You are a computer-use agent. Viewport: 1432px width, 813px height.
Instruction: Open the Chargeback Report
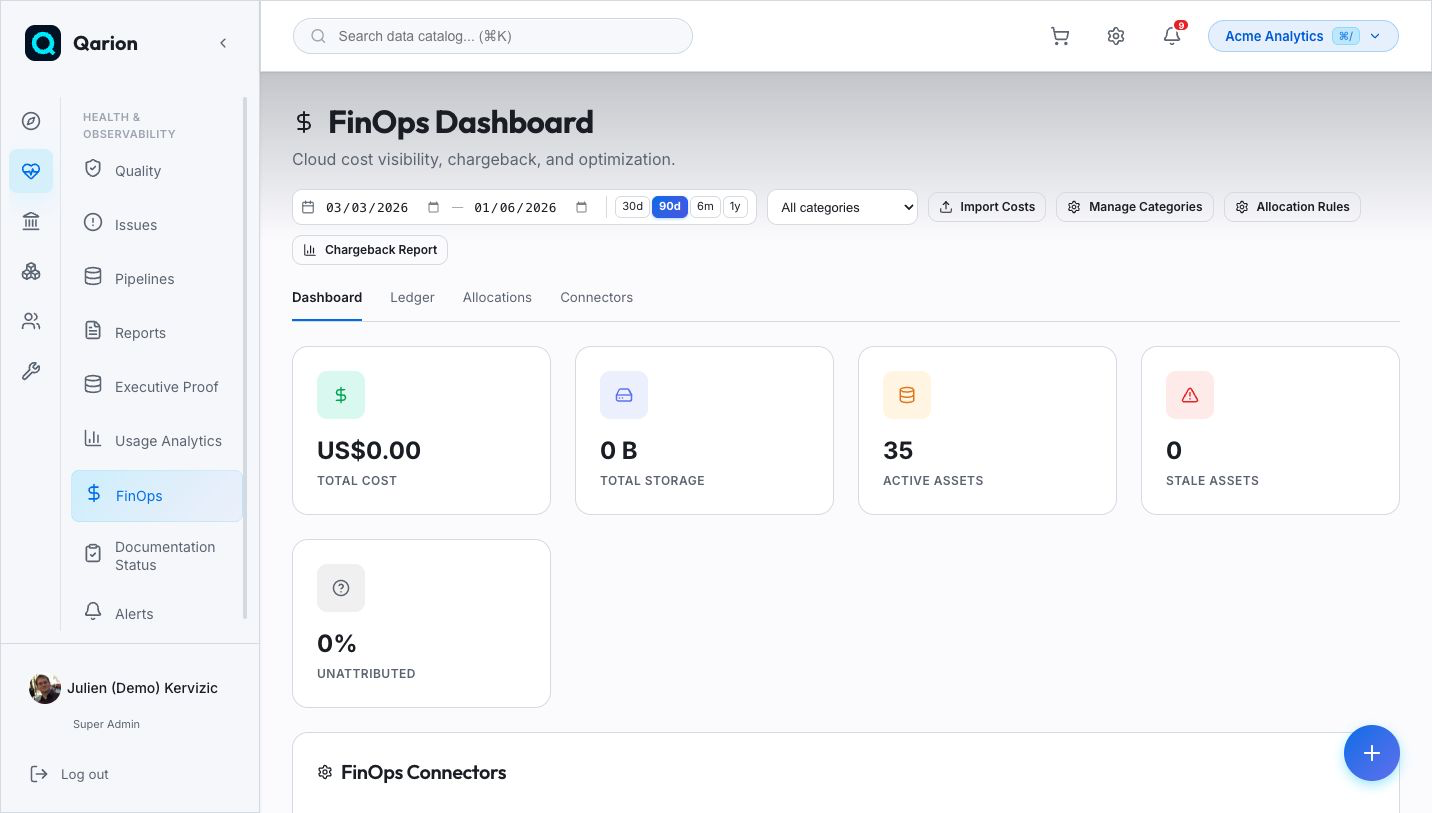tap(370, 250)
